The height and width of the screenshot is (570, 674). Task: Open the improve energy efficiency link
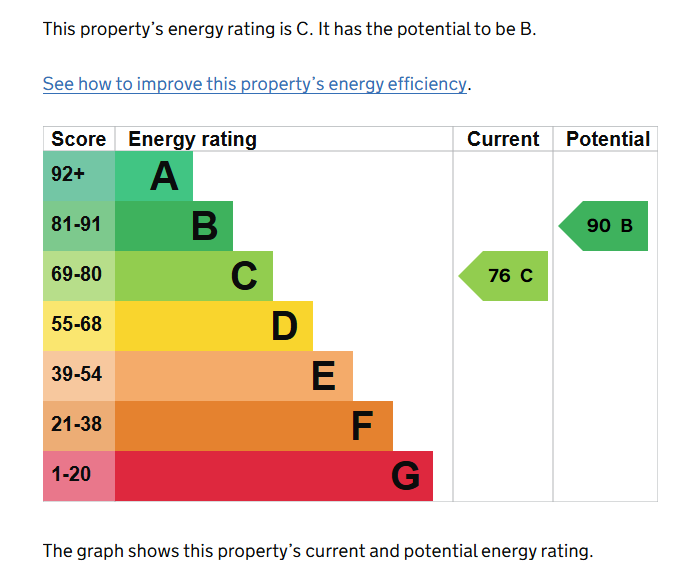click(254, 84)
